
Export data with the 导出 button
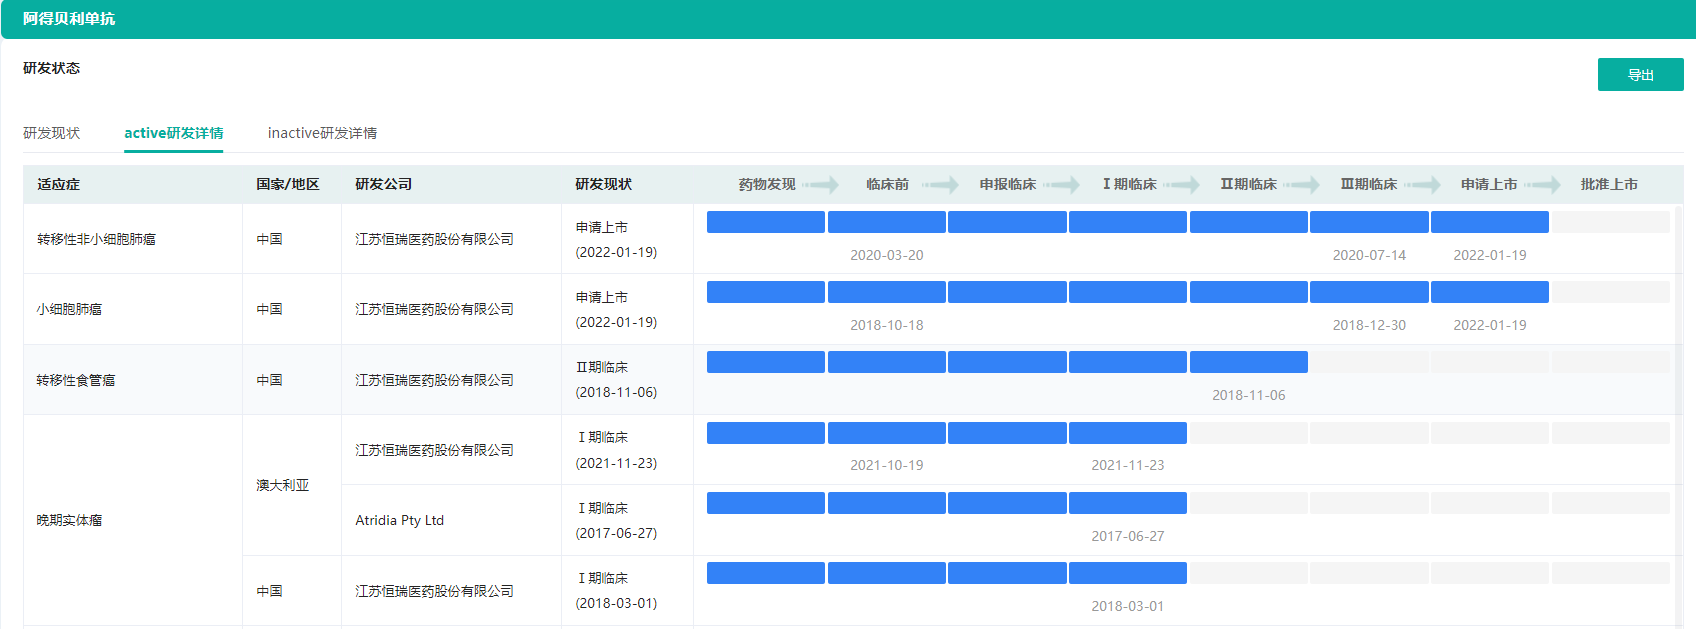[x=1640, y=75]
